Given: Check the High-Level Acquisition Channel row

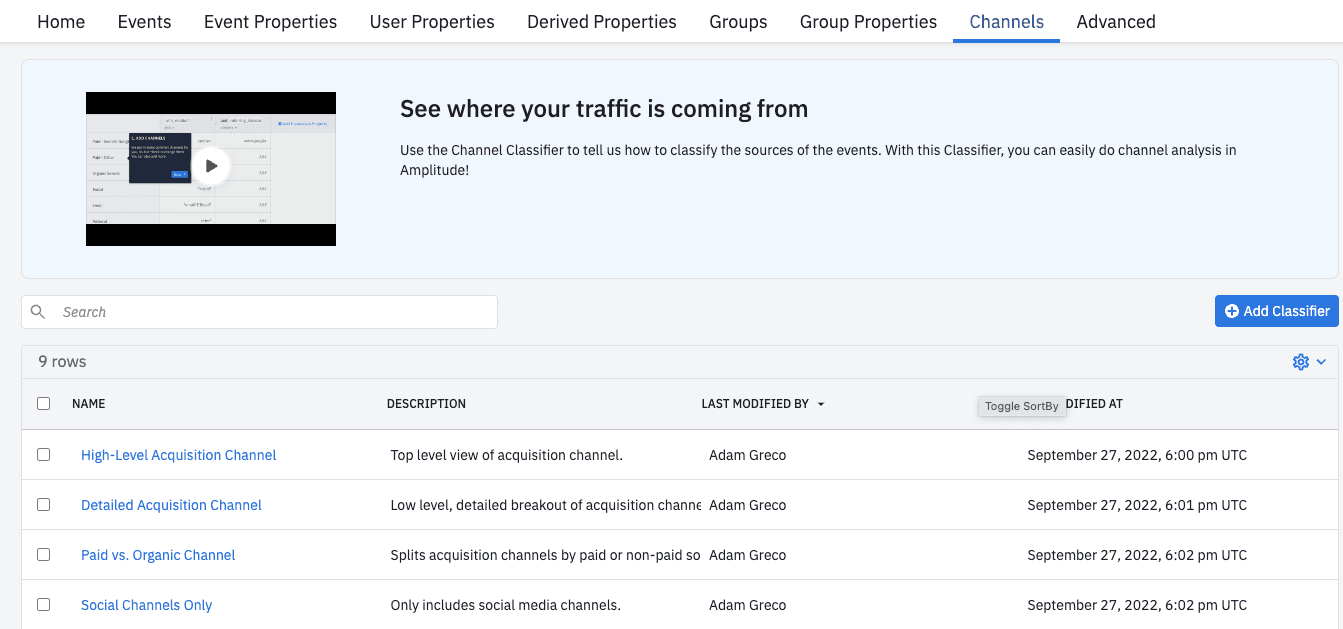Looking at the screenshot, I should pos(43,454).
